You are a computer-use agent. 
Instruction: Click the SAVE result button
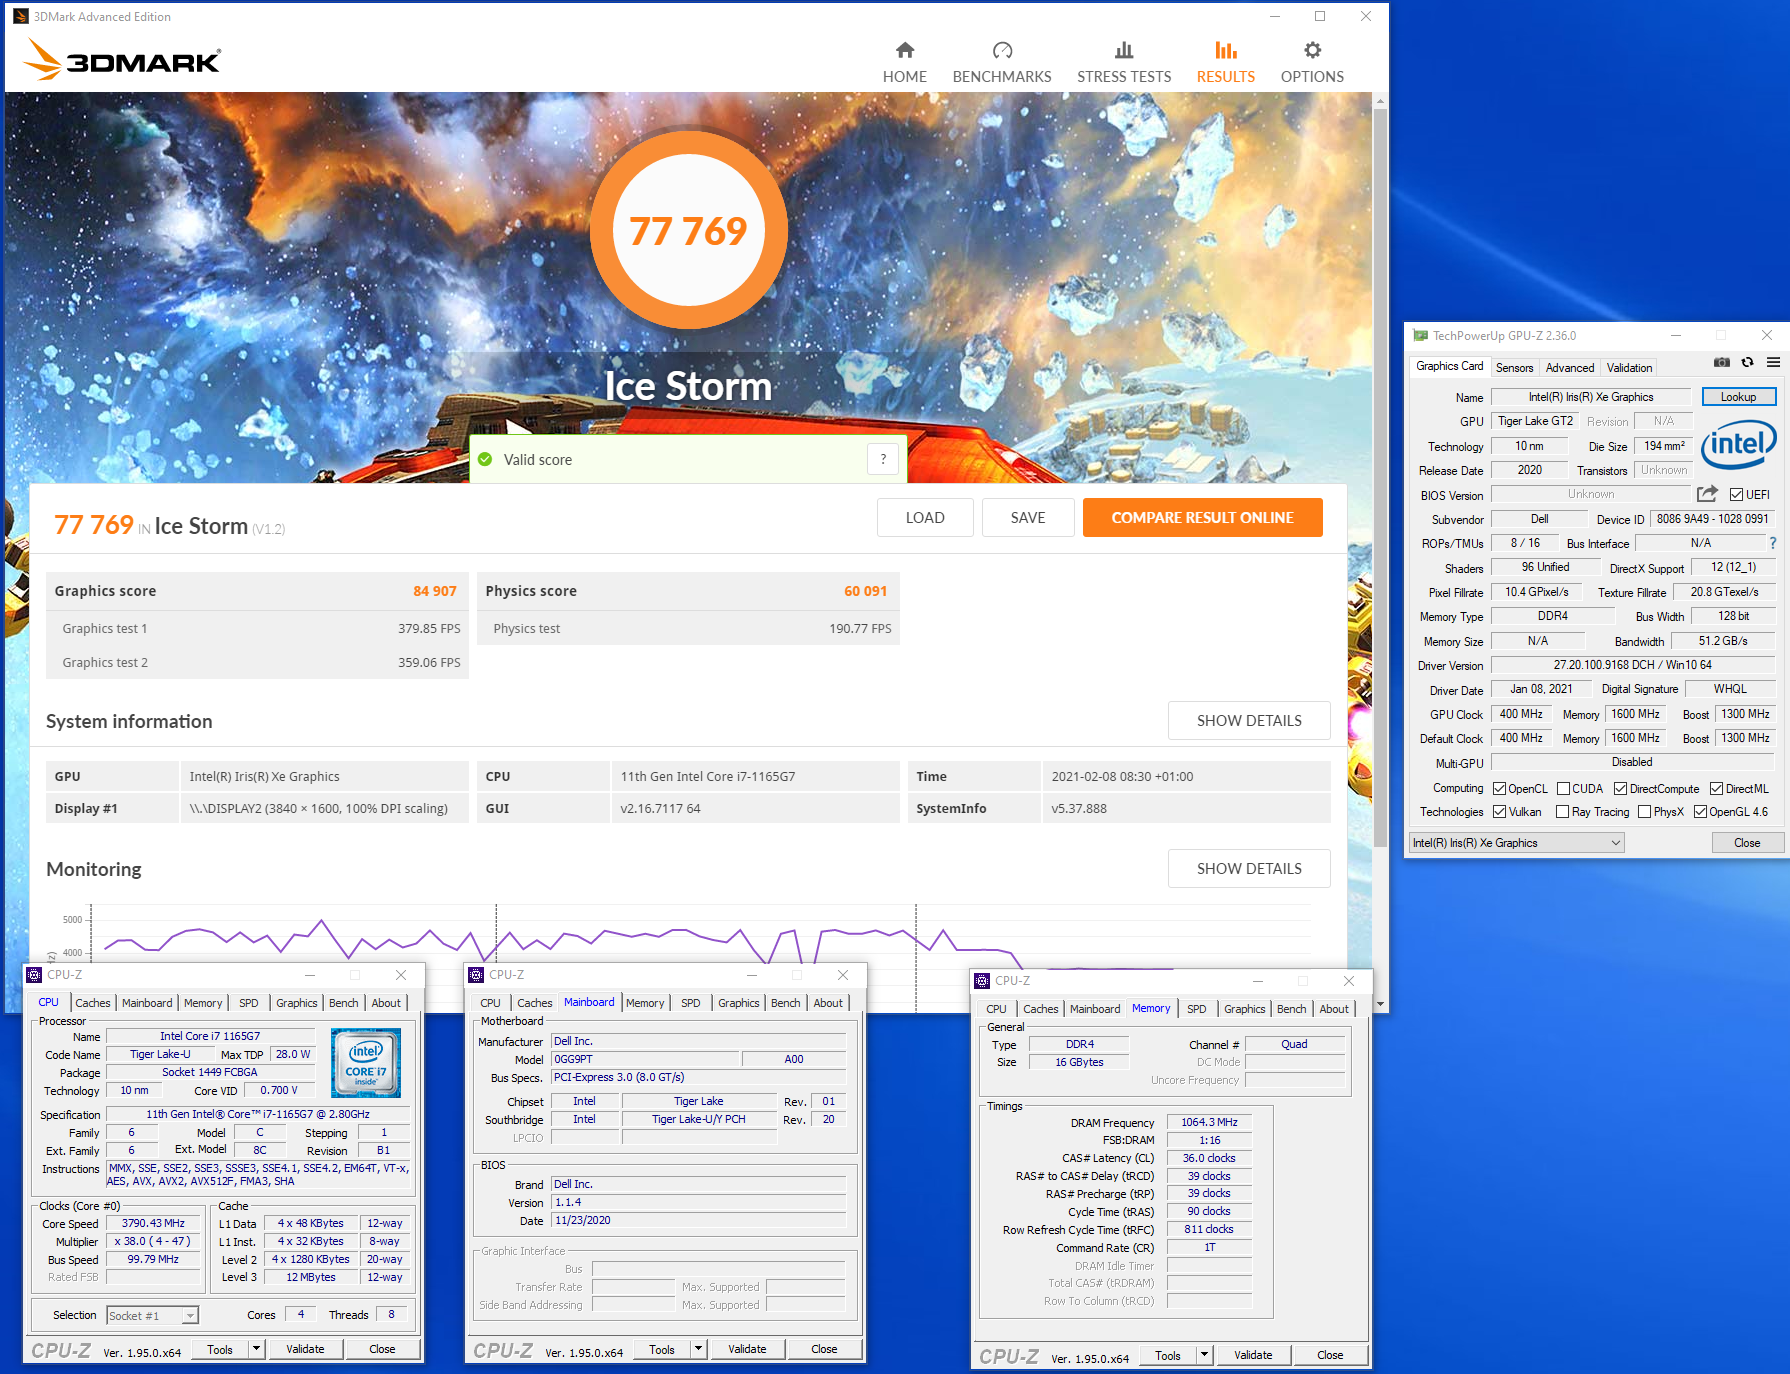coord(1028,517)
